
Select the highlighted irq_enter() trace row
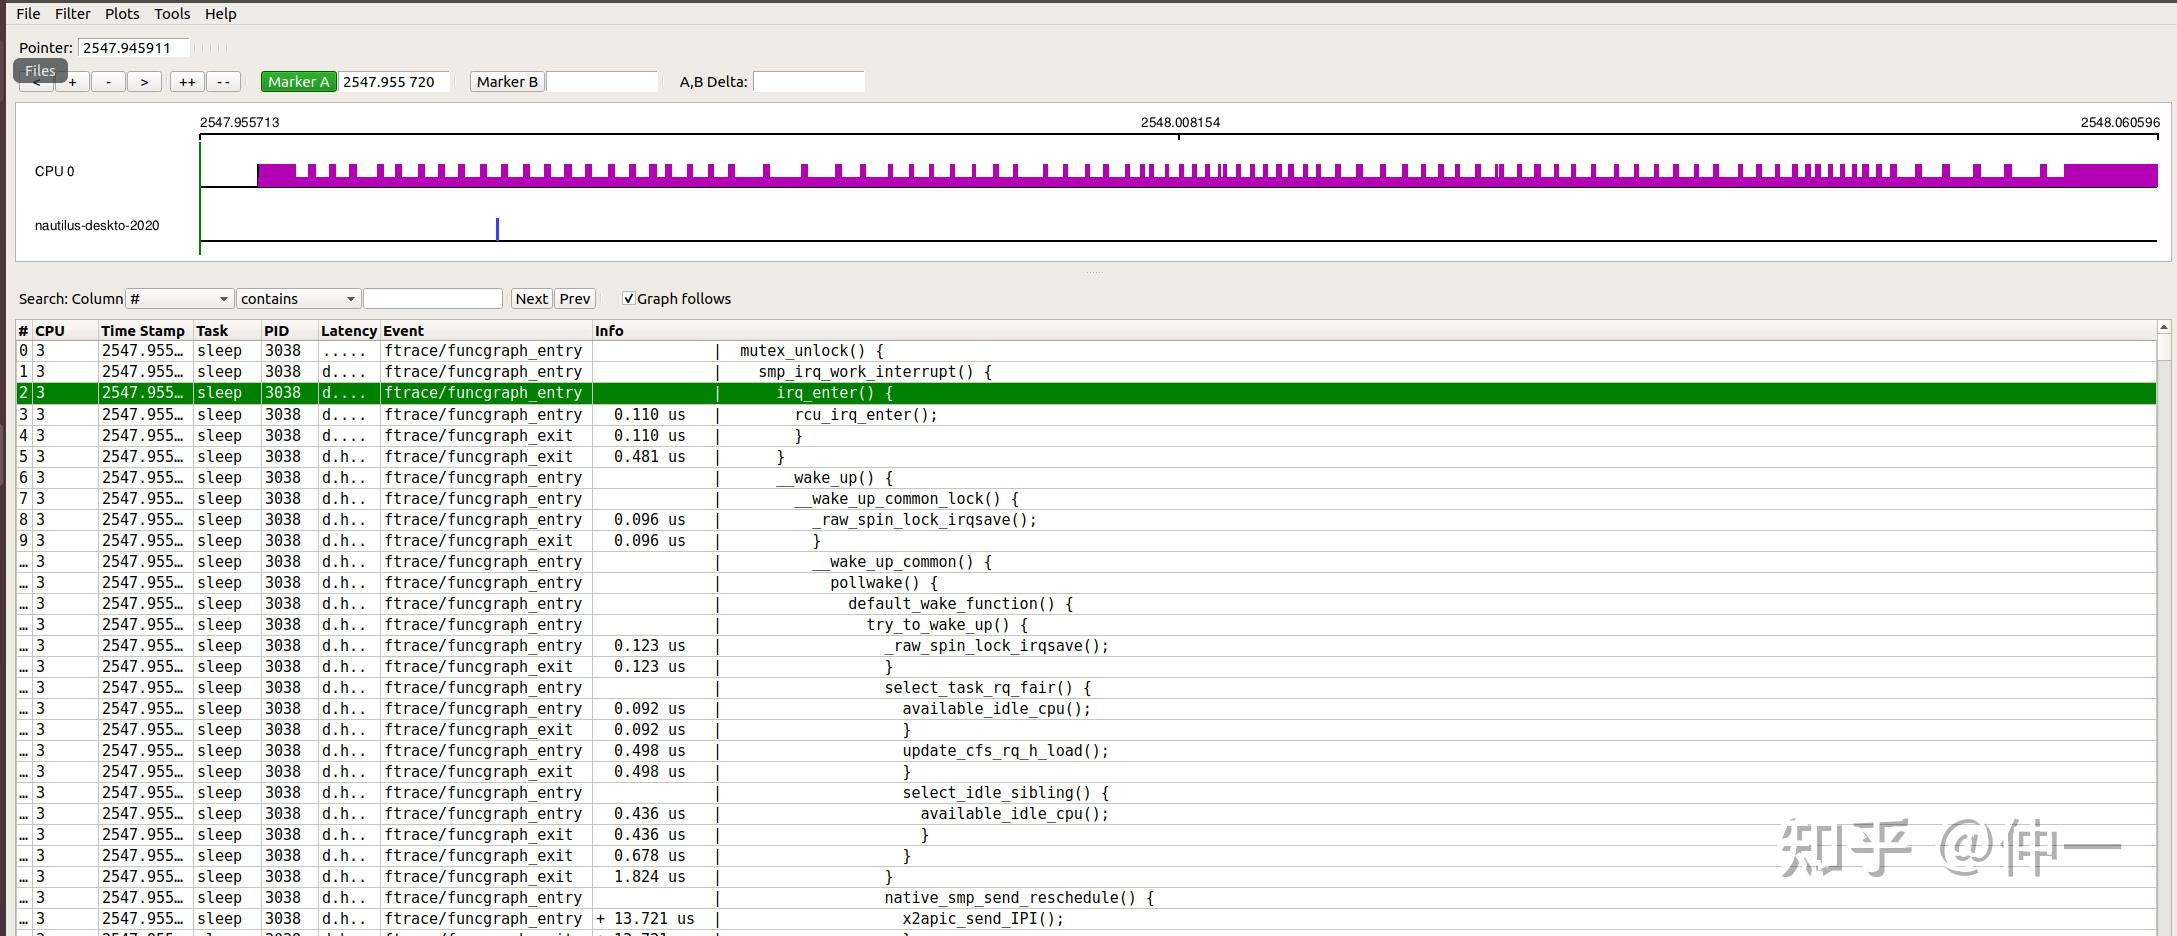(834, 393)
